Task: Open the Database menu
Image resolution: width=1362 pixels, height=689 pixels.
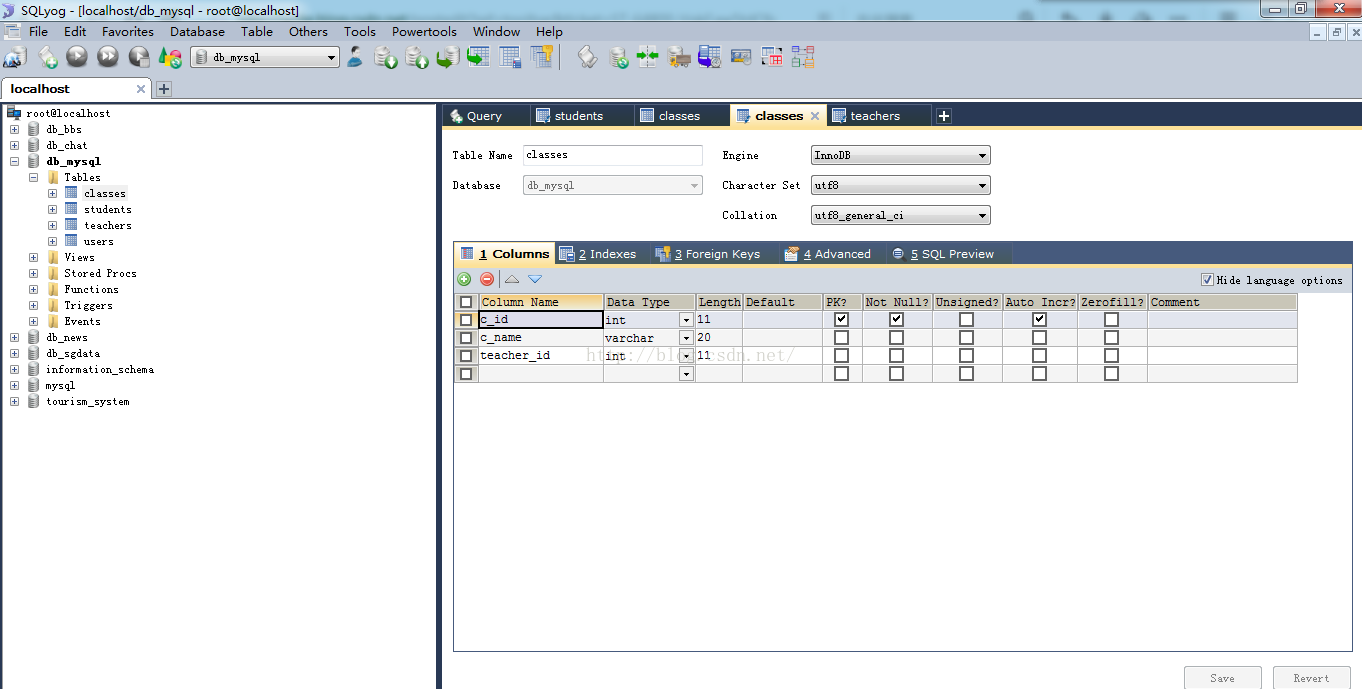Action: [197, 31]
